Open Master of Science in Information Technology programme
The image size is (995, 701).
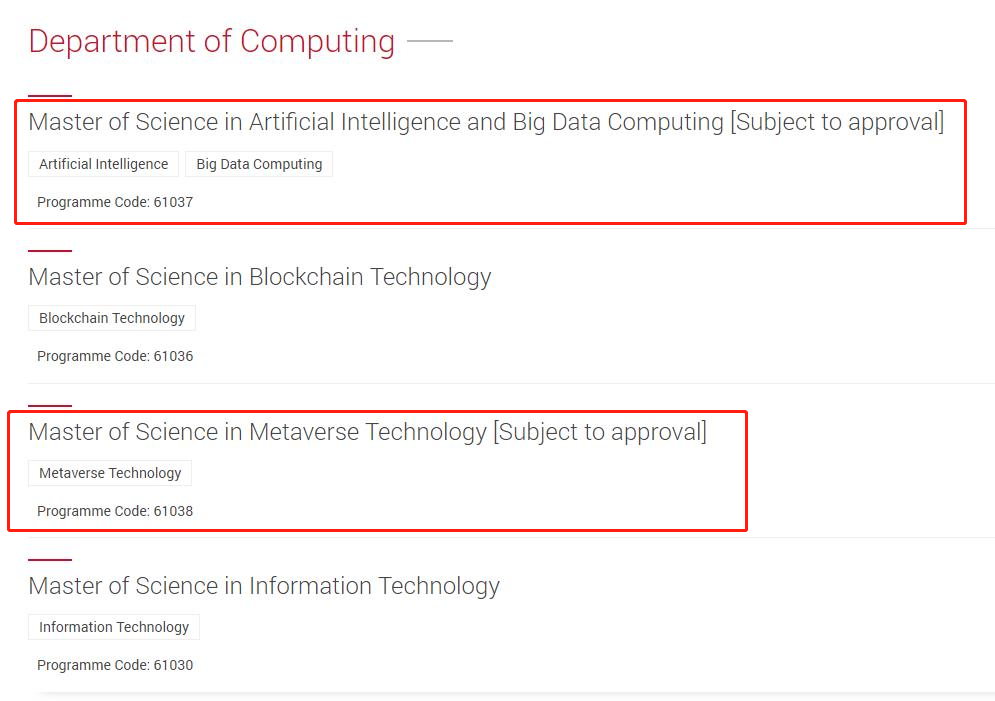point(264,586)
